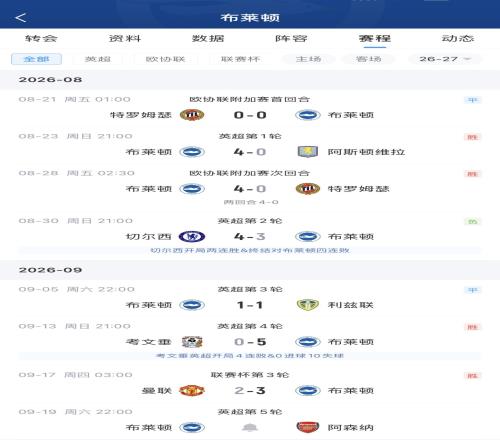The image size is (500, 440).
Task: Select the 主场 home filter chip
Action: (308, 59)
